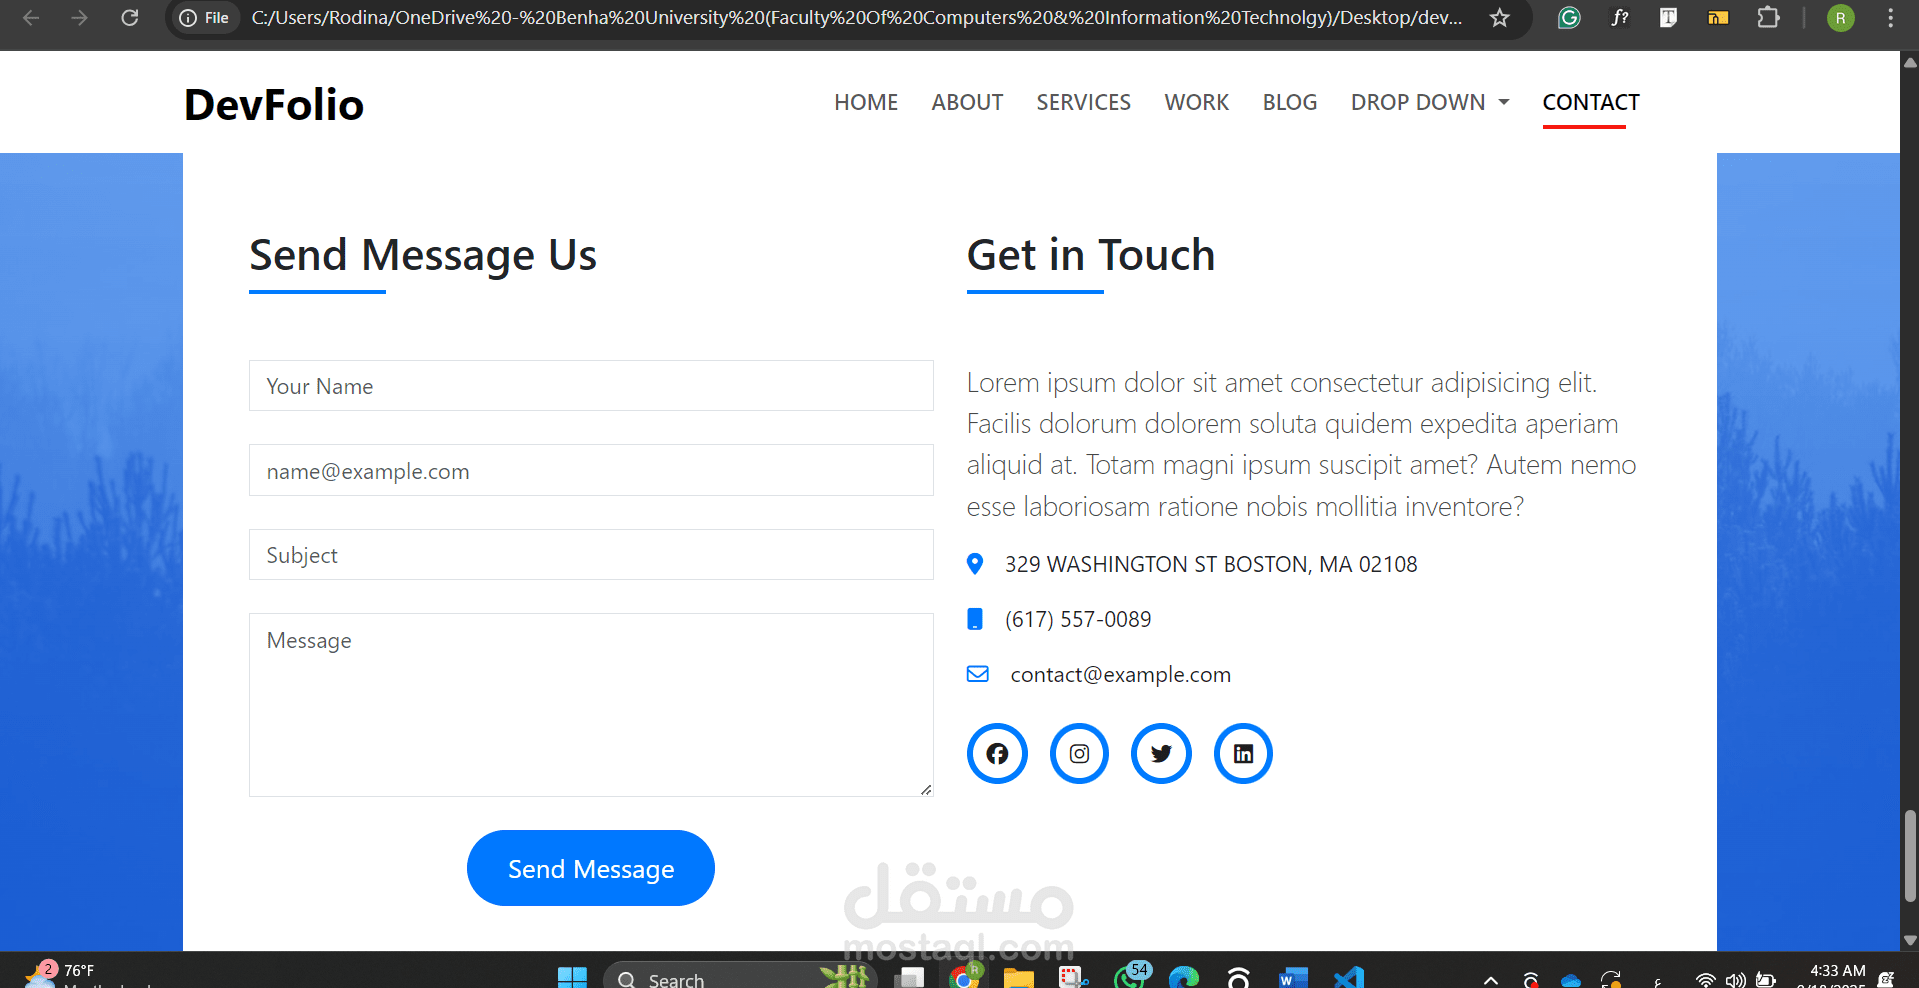
Task: Show hidden system tray icons chevron
Action: click(x=1490, y=980)
